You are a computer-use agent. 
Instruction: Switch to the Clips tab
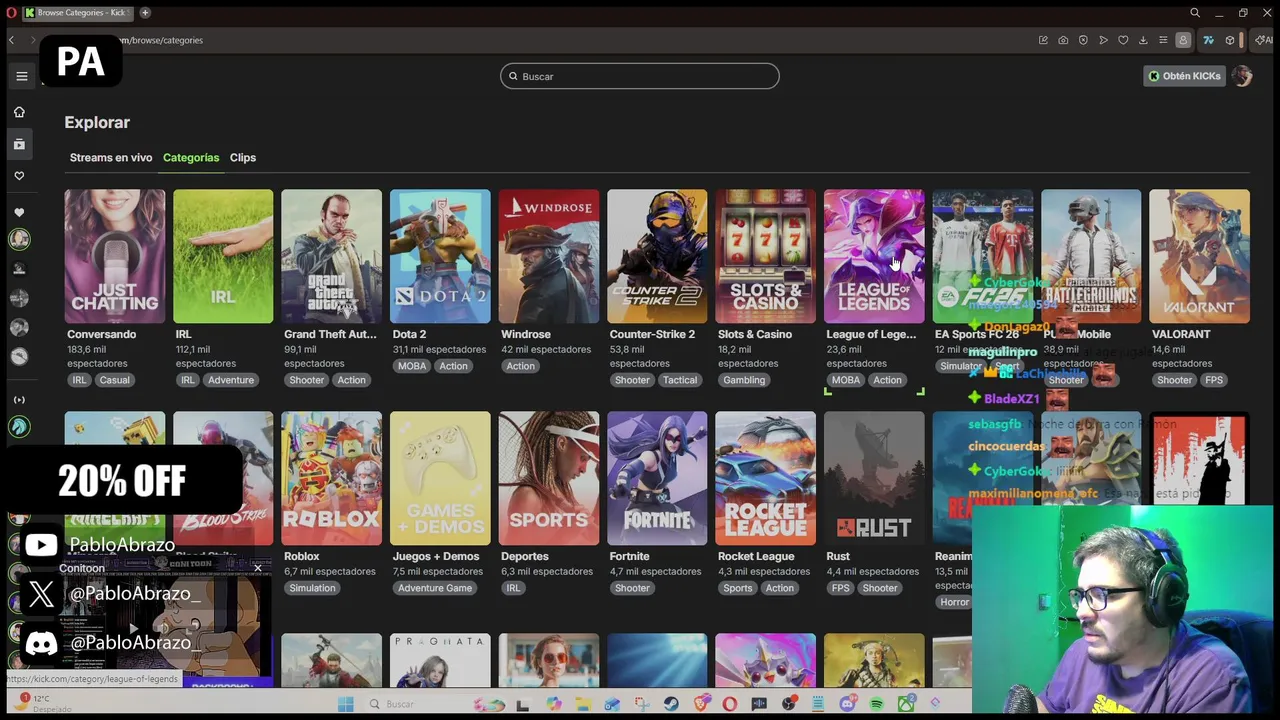[x=243, y=157]
